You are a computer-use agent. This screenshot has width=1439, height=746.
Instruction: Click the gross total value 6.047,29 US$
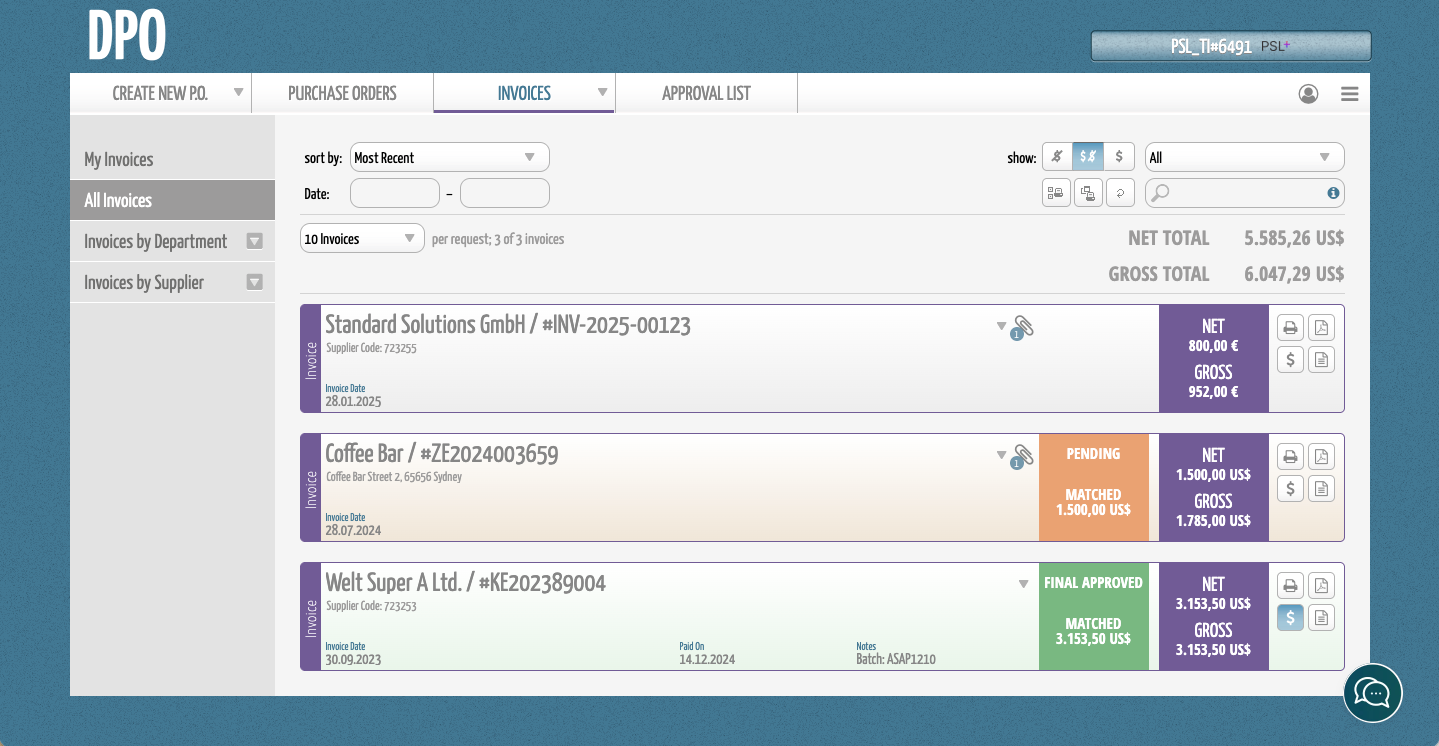point(1294,274)
